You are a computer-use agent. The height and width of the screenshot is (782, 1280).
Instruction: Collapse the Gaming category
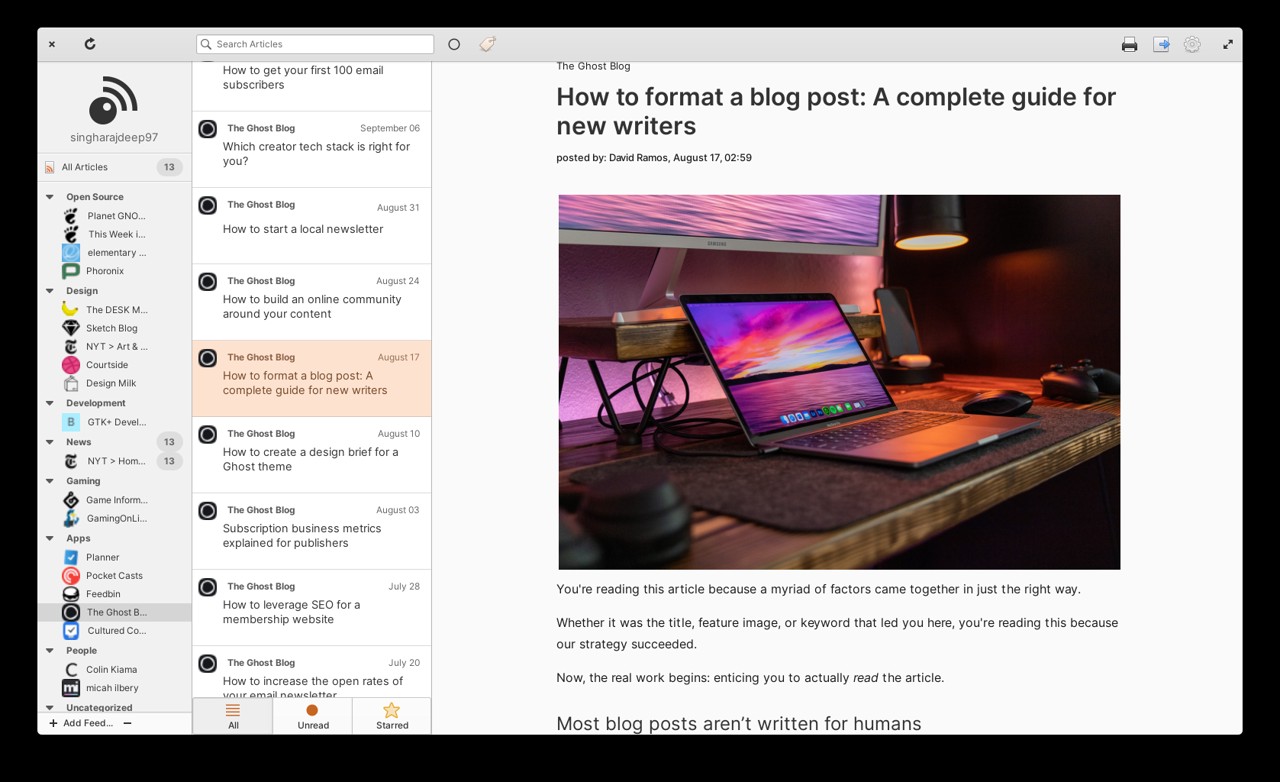tap(50, 481)
